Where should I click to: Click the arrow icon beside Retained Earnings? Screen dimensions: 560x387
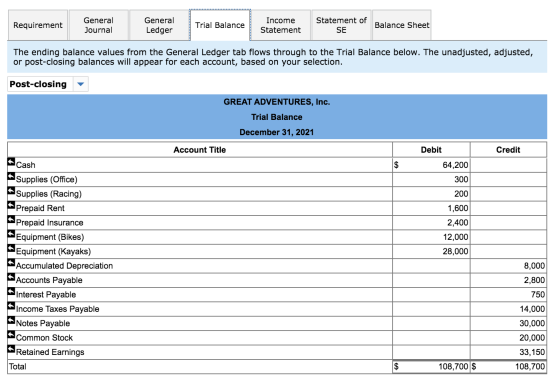[x=11, y=349]
